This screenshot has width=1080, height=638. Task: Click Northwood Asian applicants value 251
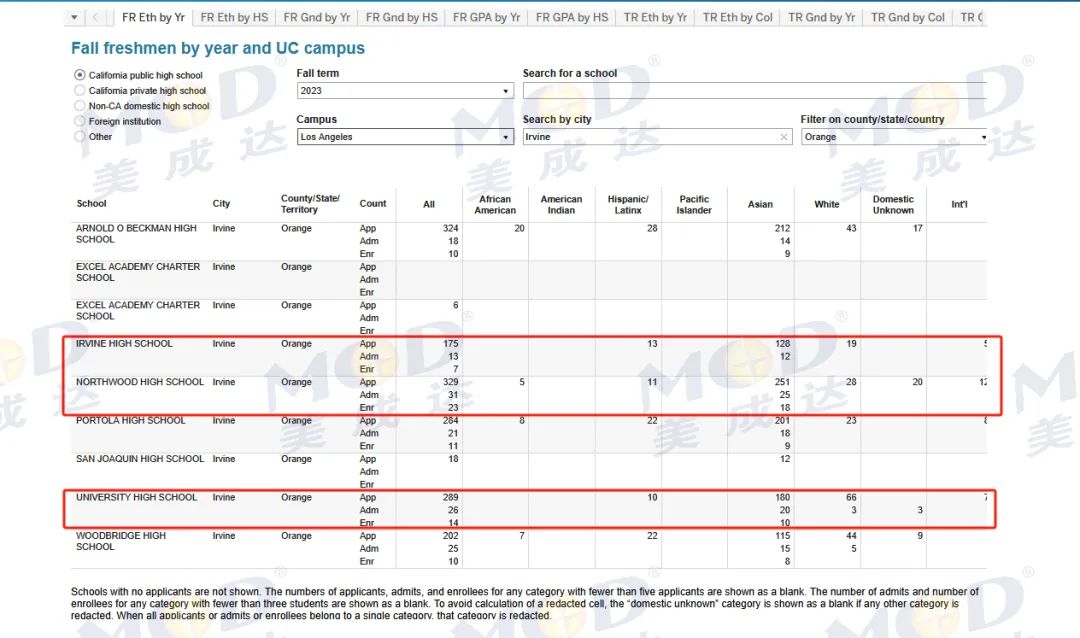pos(782,382)
